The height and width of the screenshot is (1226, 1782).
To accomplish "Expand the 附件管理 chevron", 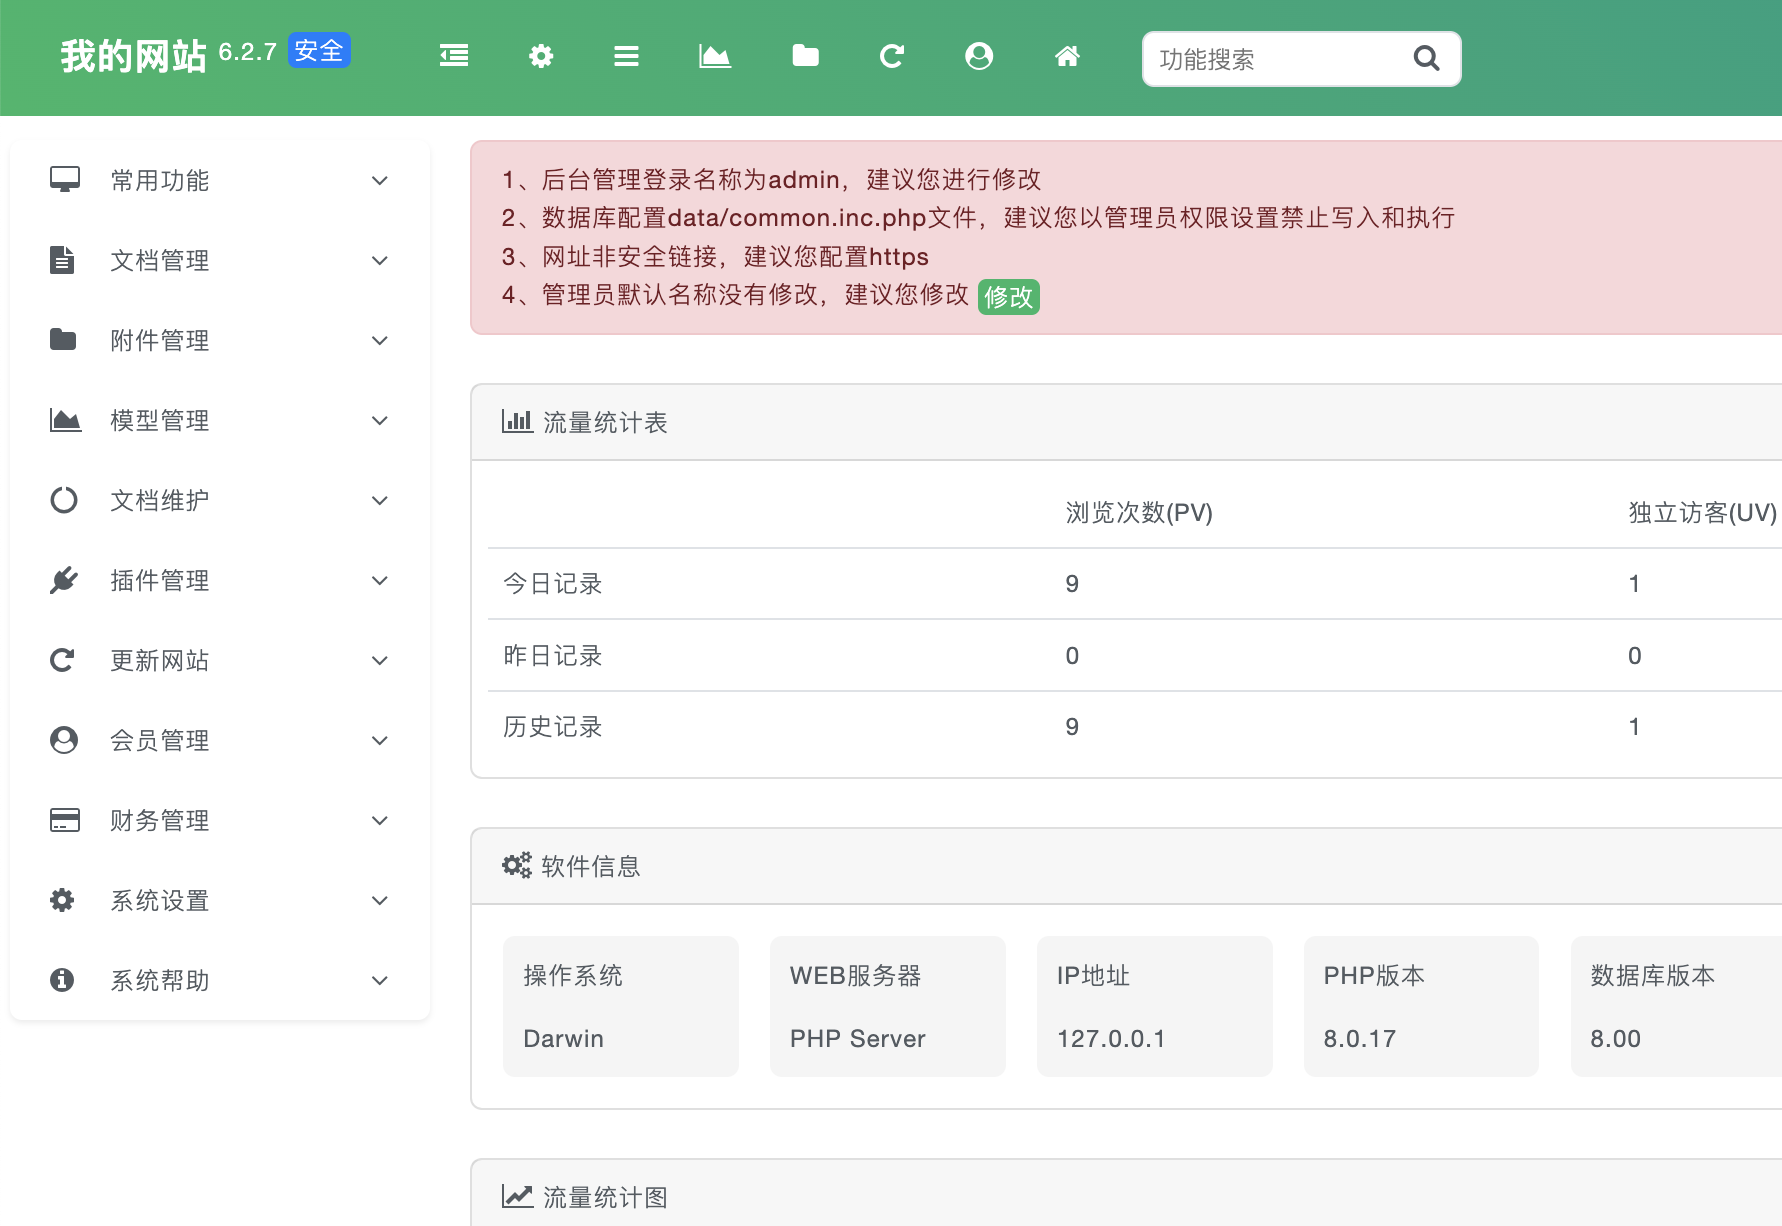I will (x=380, y=340).
